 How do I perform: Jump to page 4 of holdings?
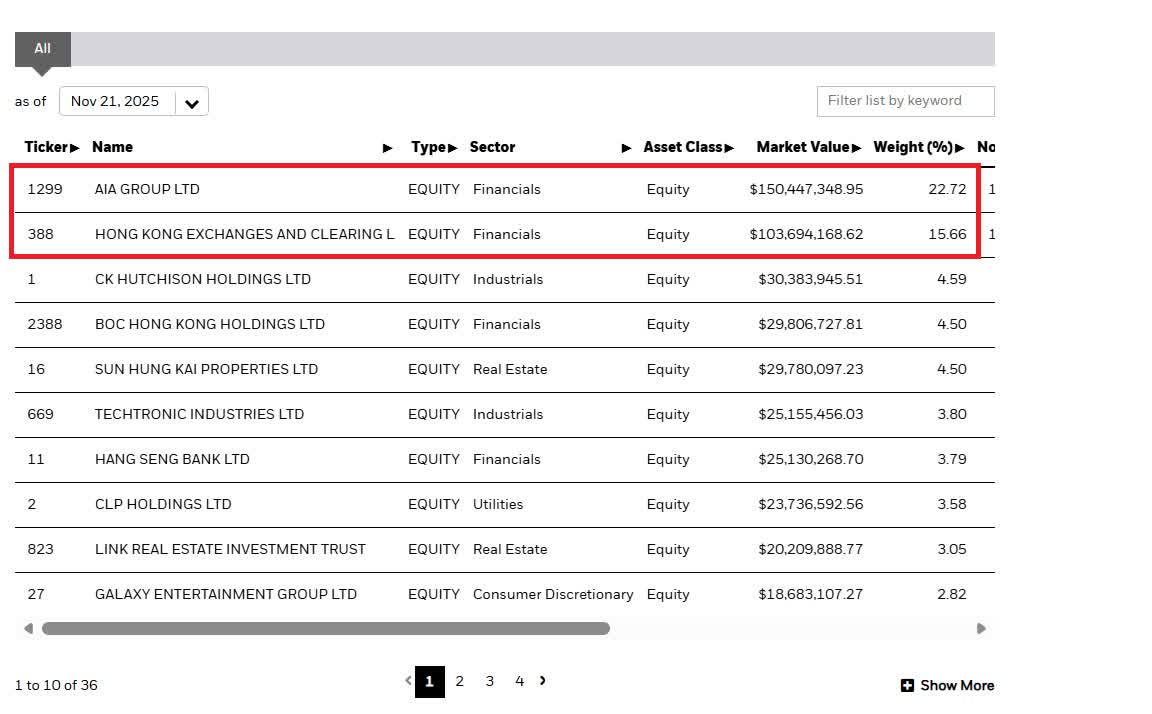519,681
